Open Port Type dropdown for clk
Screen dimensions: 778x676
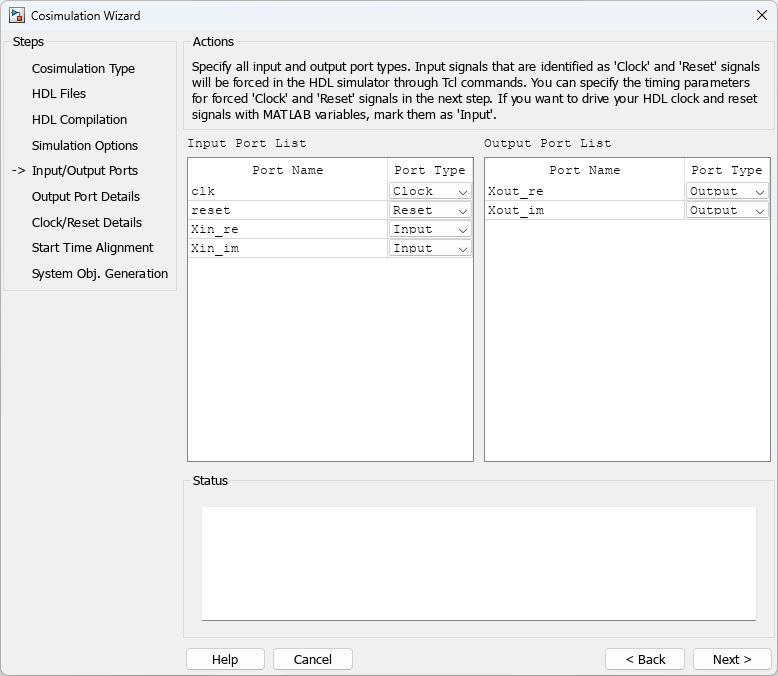[x=430, y=191]
